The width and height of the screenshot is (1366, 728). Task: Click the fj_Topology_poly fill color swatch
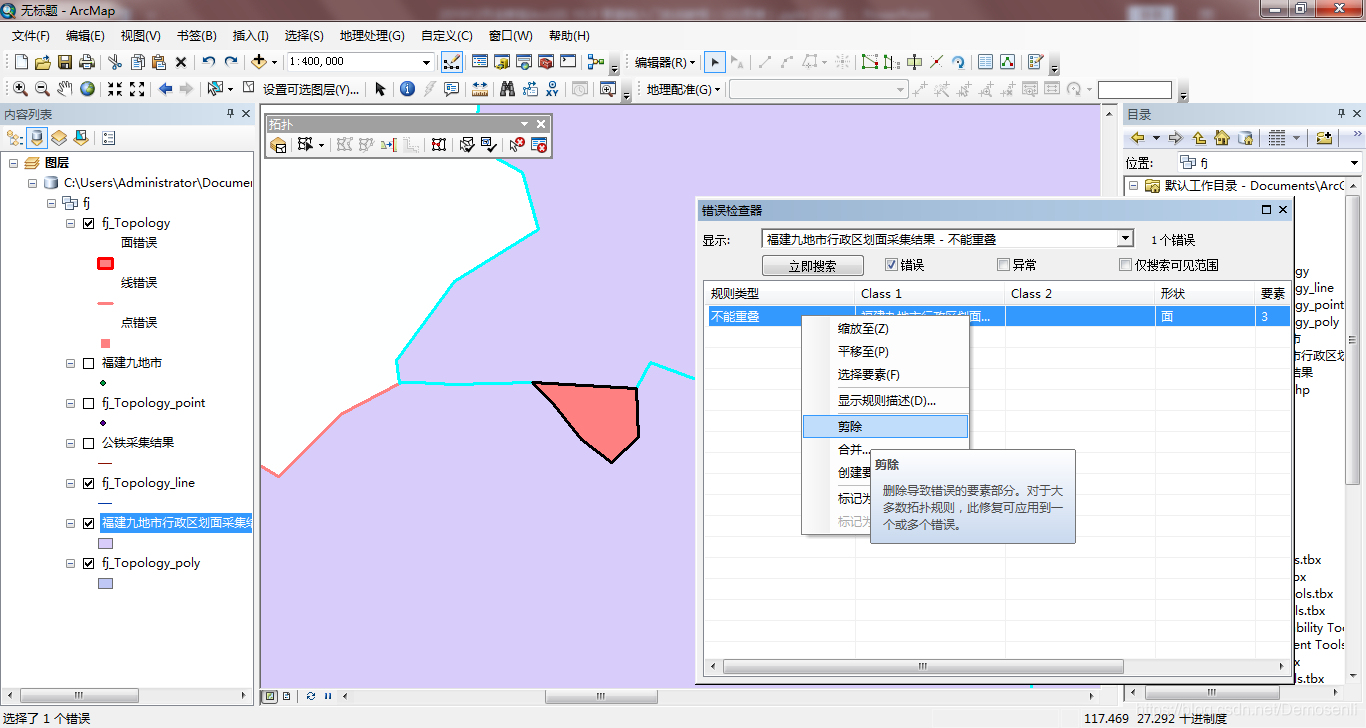coord(105,583)
